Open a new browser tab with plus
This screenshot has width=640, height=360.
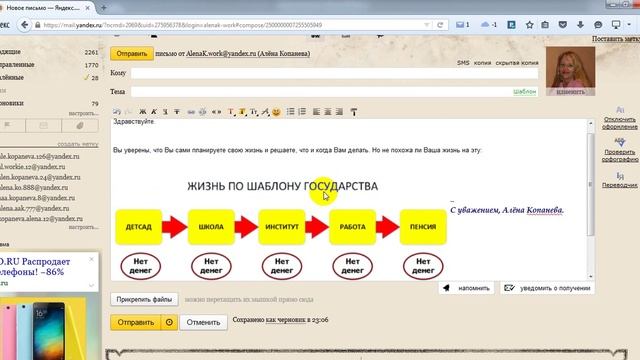104,7
